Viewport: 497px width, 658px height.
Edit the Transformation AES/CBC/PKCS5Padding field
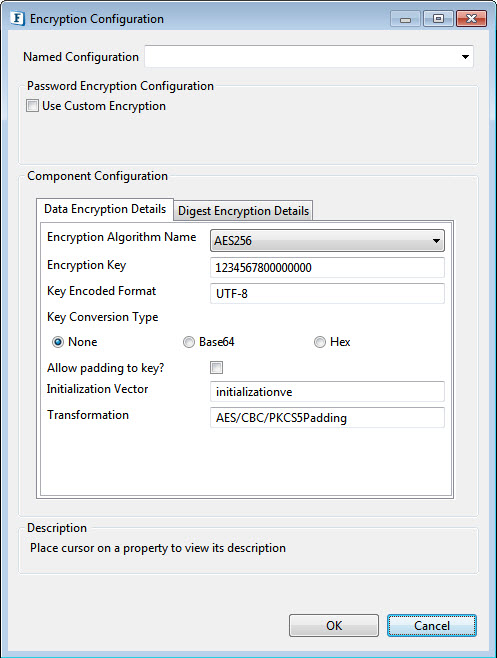click(327, 418)
